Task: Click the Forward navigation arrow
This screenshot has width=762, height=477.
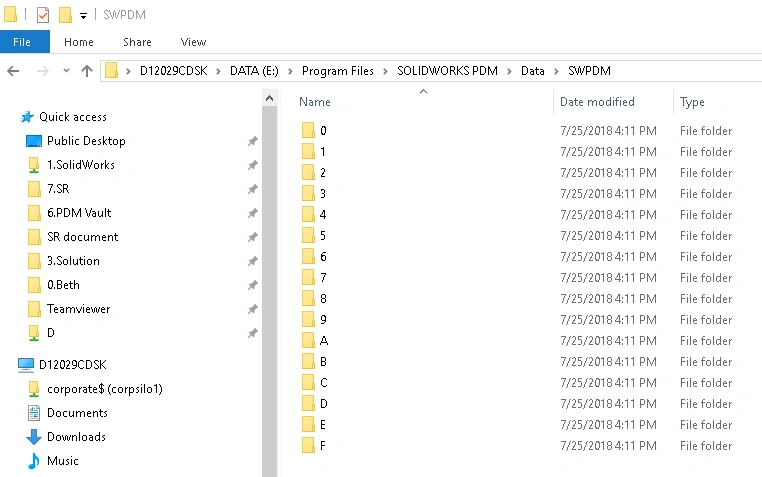Action: (x=42, y=71)
